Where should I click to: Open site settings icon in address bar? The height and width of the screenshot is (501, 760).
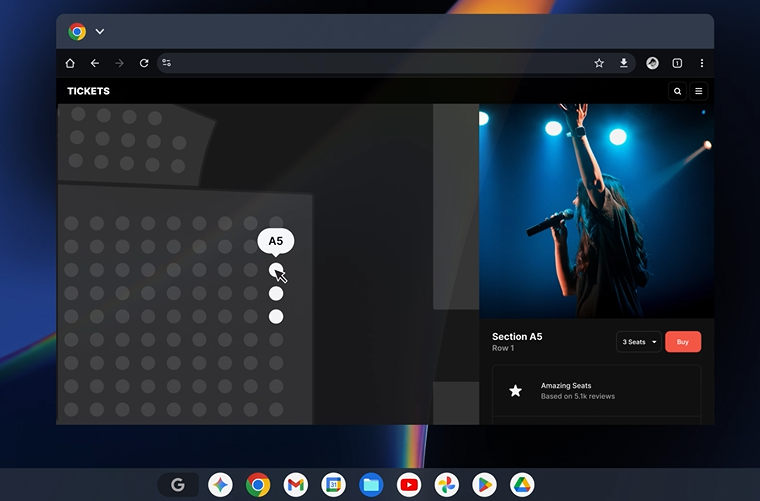tap(167, 63)
